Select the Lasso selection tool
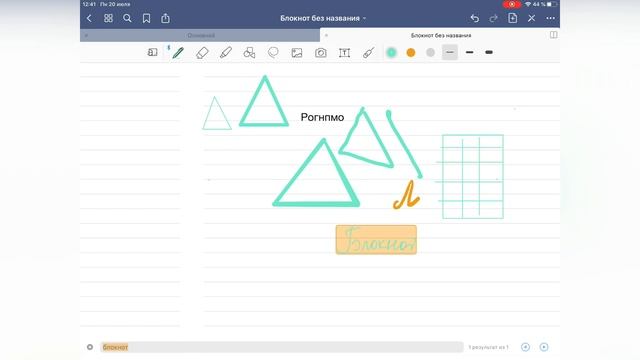Image resolution: width=640 pixels, height=360 pixels. click(273, 53)
